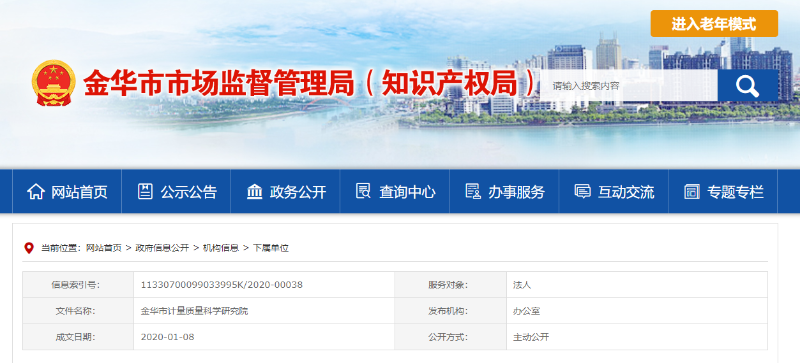
Task: Click the 信息索引号 label cell
Action: (x=78, y=285)
